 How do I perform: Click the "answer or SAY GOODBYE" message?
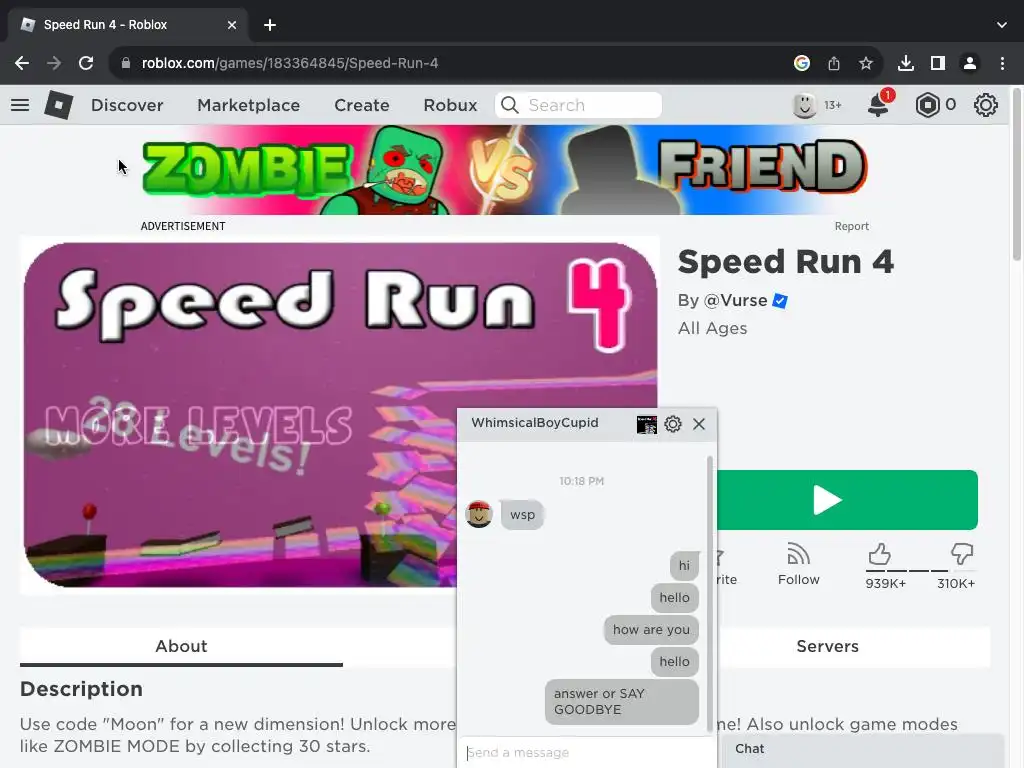click(x=622, y=702)
